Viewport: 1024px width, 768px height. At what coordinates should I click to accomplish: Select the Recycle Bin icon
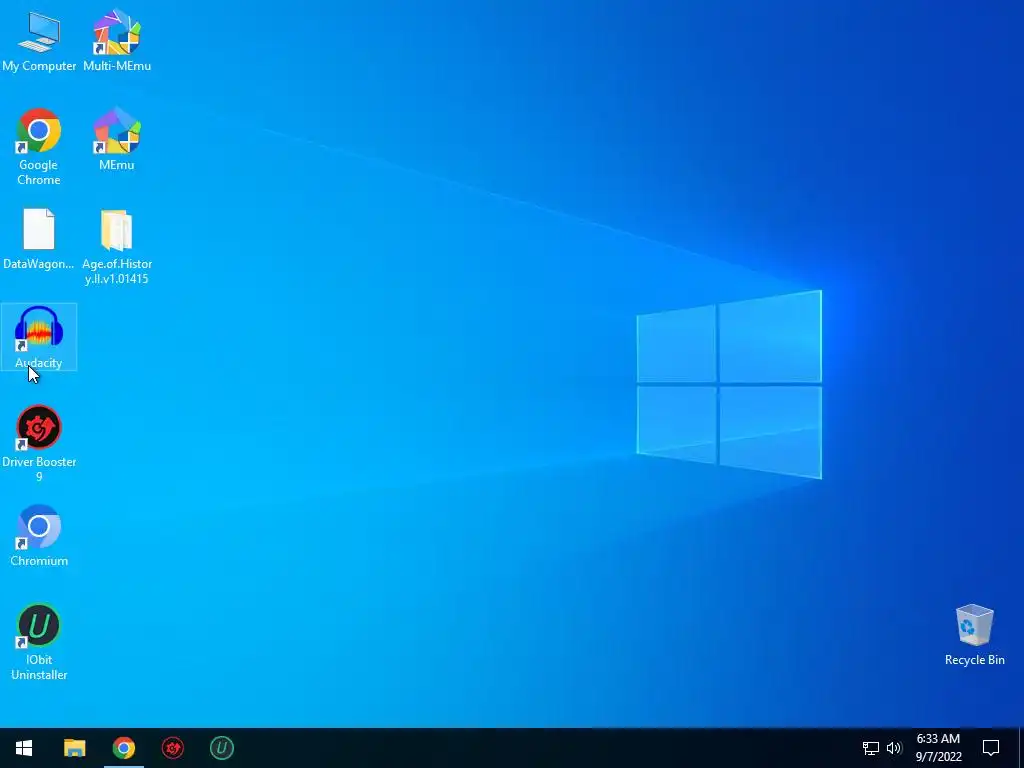click(974, 635)
